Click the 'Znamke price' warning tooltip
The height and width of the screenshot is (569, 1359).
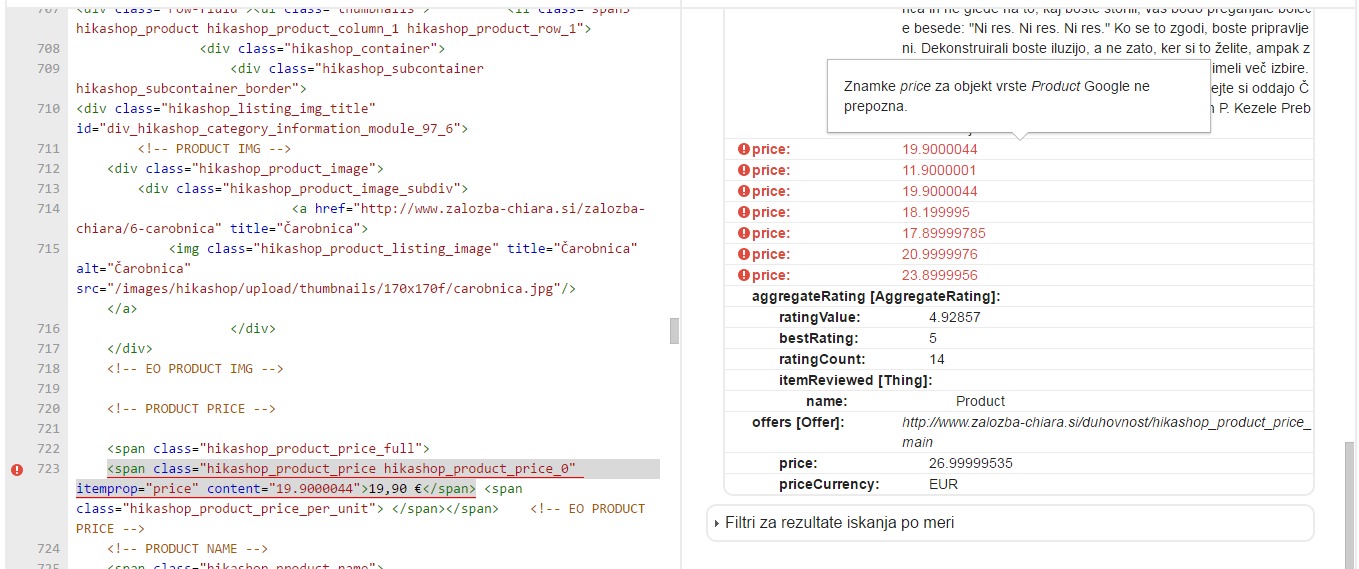coord(1018,96)
